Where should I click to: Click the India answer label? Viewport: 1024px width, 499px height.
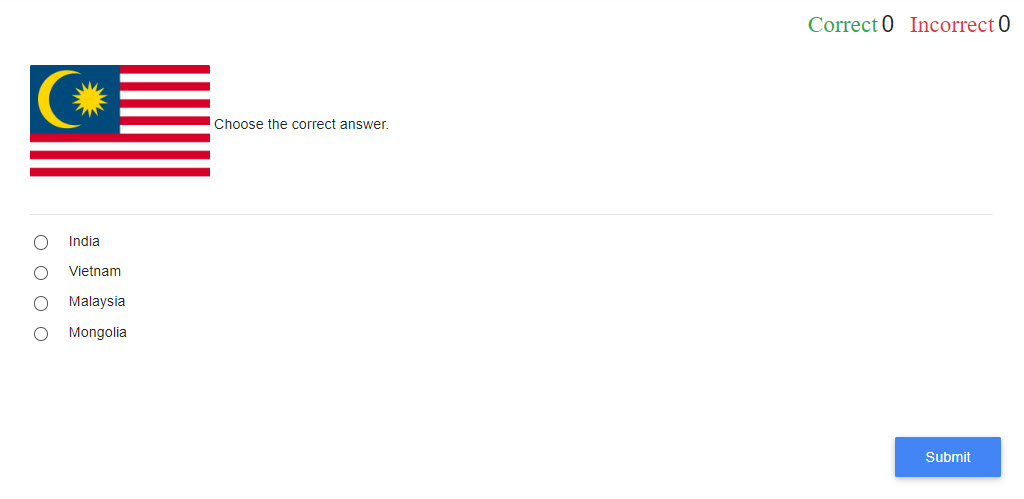[x=84, y=241]
